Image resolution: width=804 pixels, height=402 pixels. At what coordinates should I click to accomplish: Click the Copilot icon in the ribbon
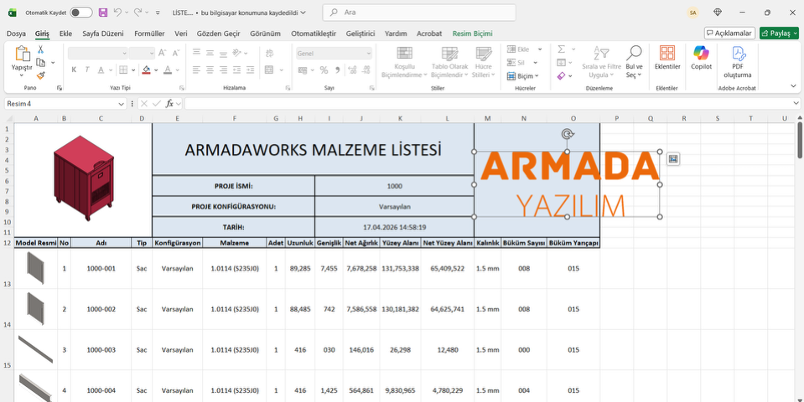tap(701, 53)
